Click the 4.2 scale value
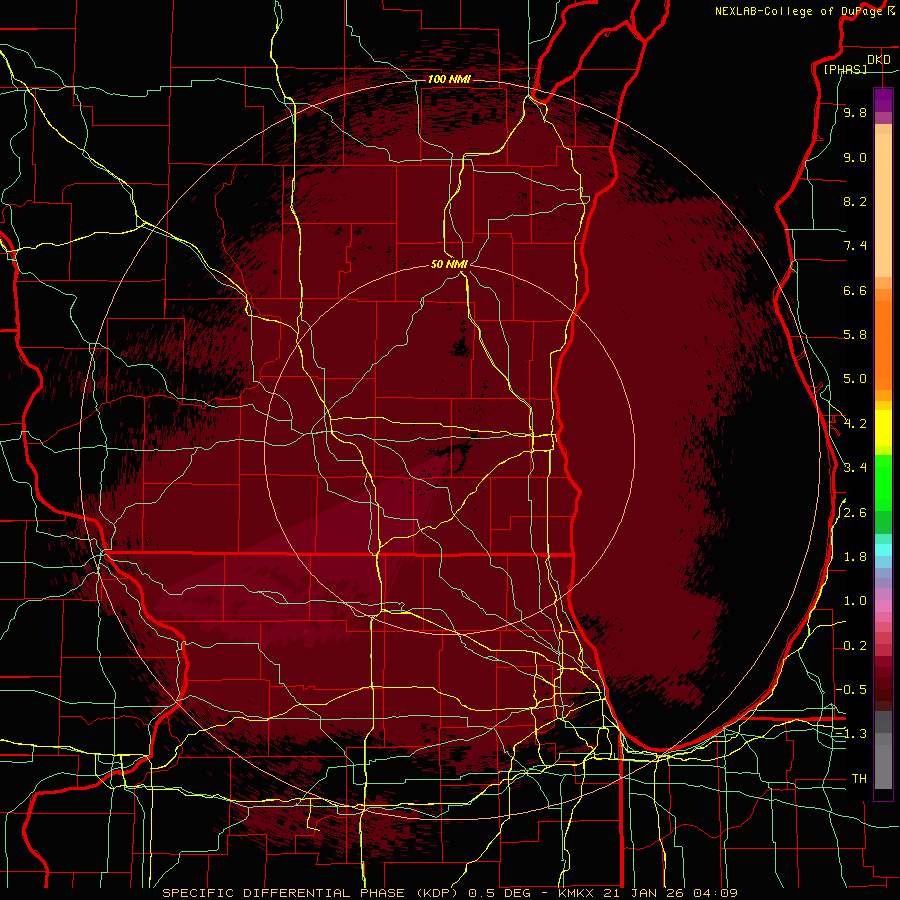Viewport: 900px width, 900px height. click(x=855, y=424)
